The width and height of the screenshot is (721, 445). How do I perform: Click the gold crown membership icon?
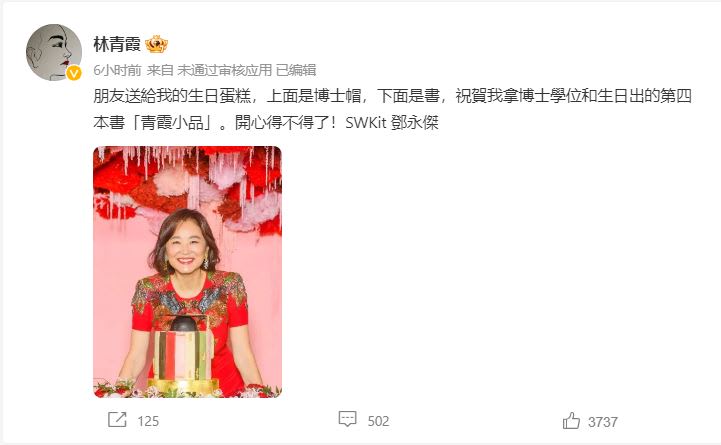coord(156,44)
